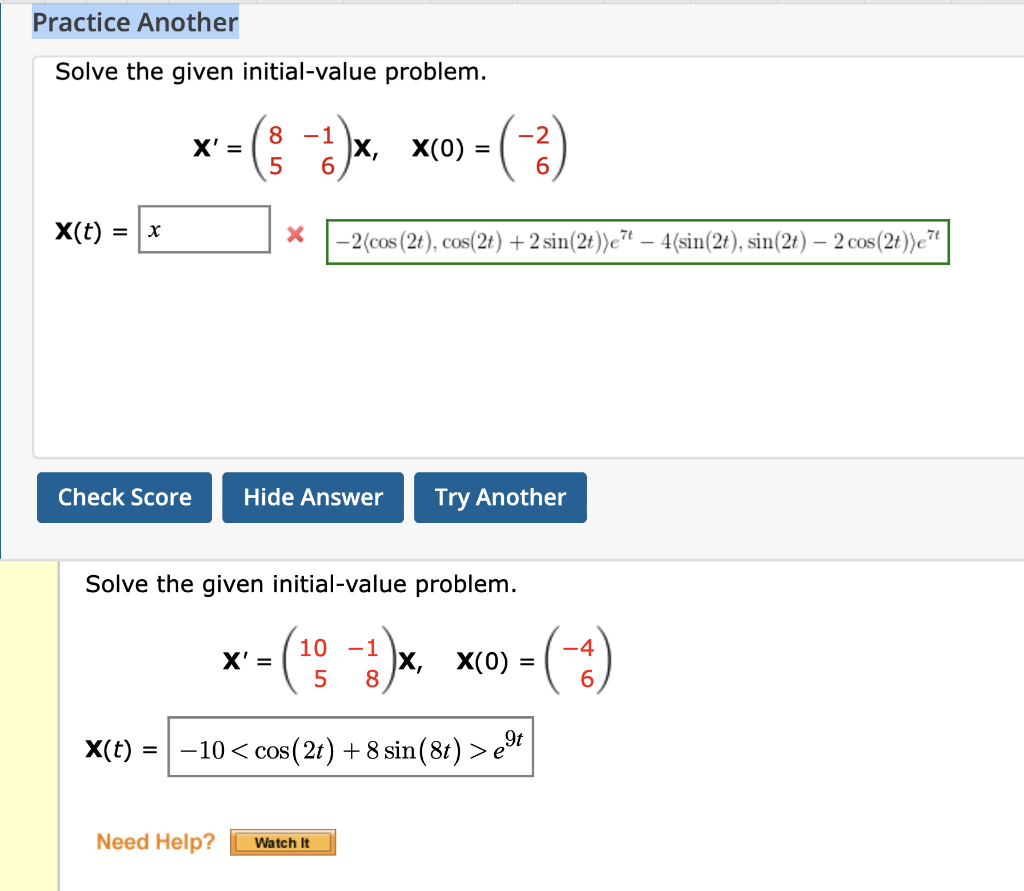Select the highlighted Practice Another header
Screen dimensions: 1024x891
(135, 22)
